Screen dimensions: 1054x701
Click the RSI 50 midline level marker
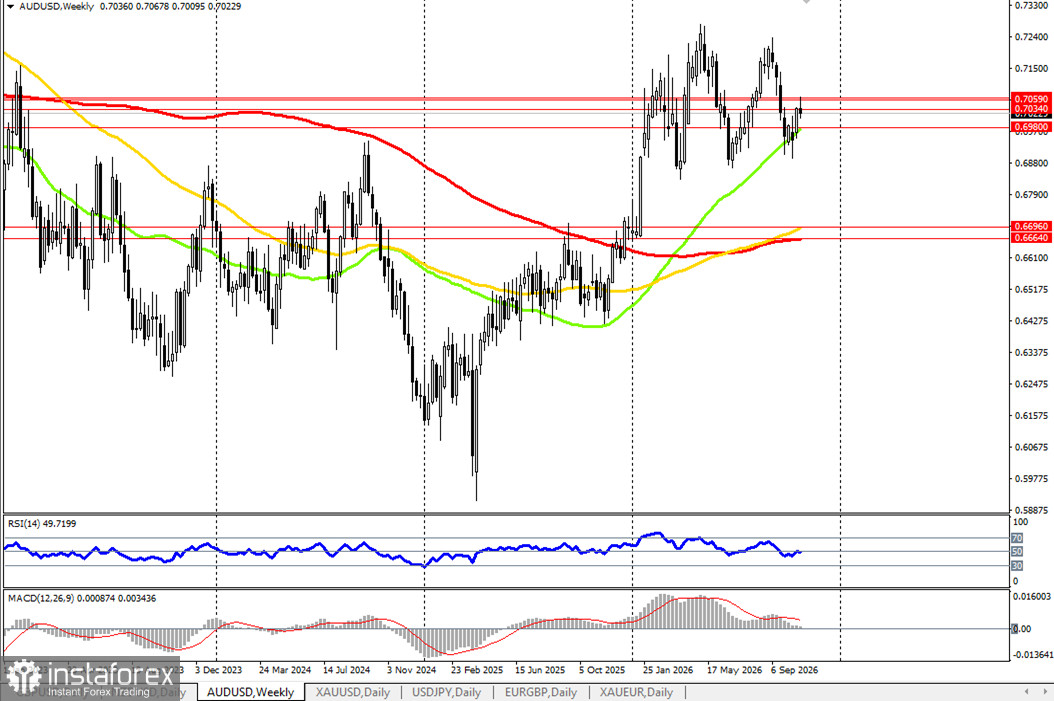pos(1017,551)
